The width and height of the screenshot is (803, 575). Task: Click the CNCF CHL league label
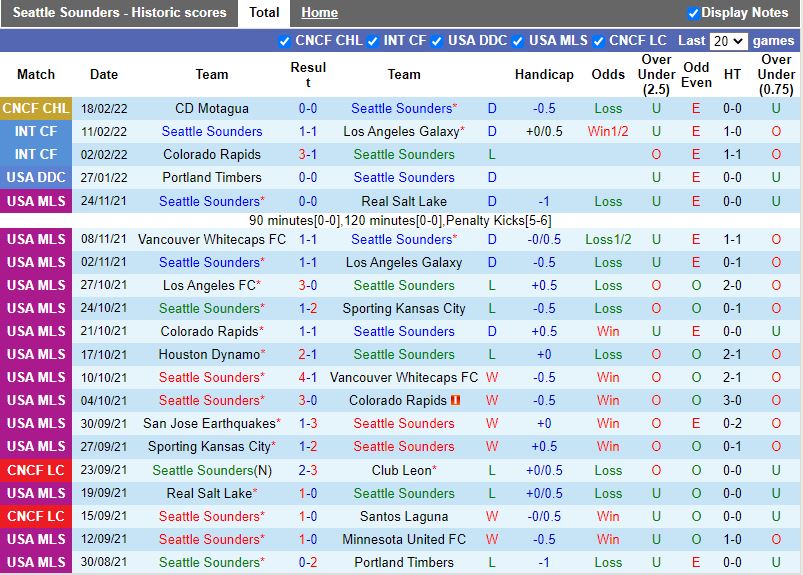36,109
